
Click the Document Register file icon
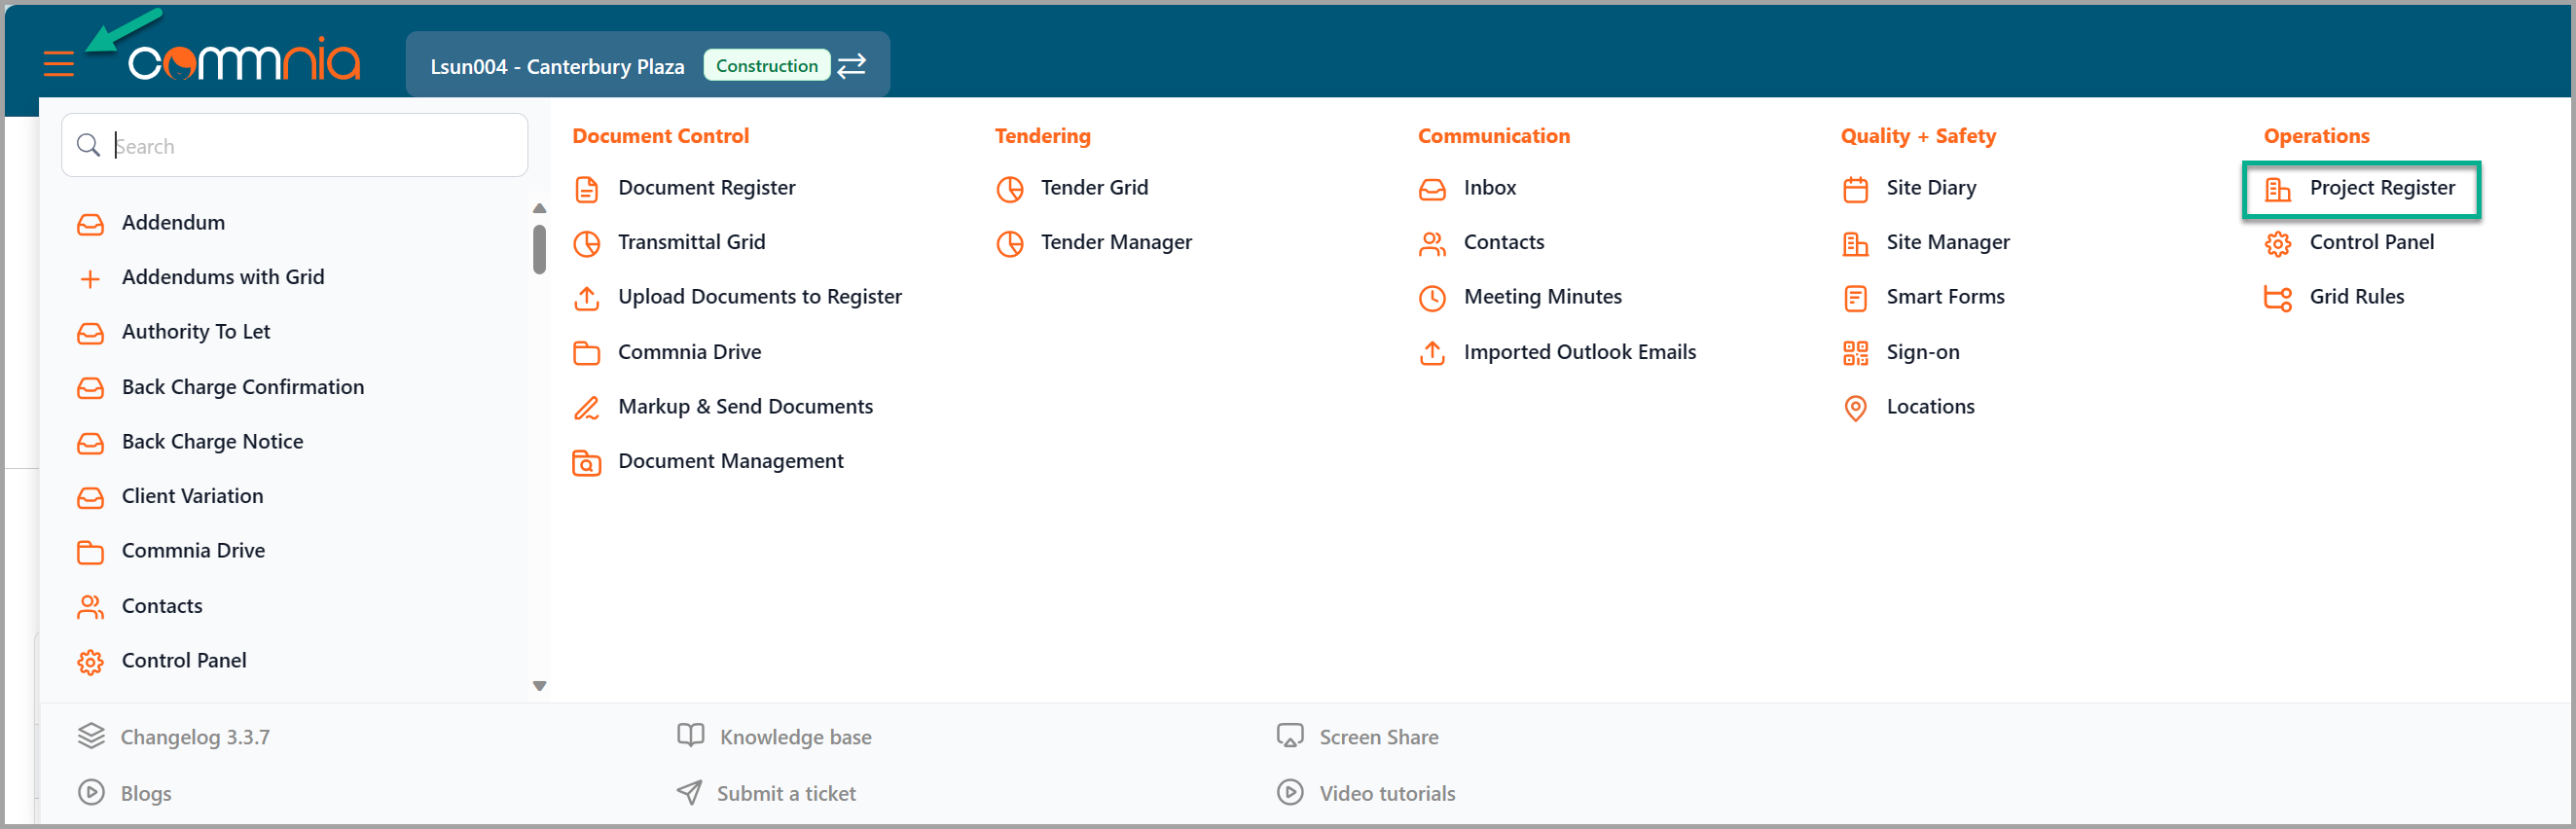587,189
